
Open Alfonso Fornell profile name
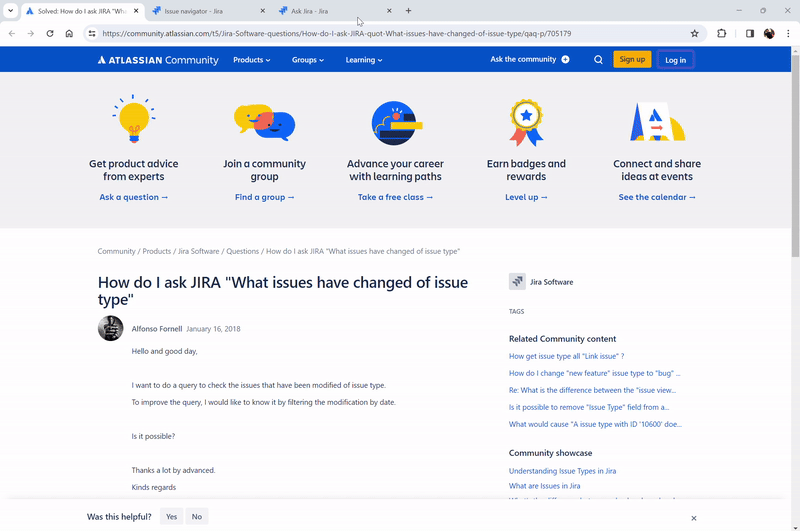coord(157,329)
